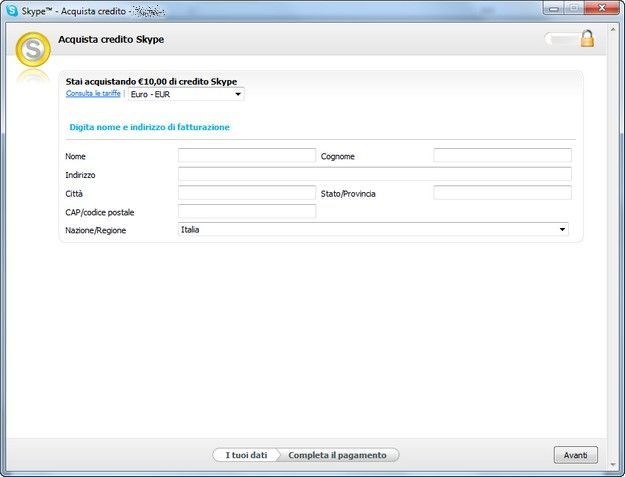Expand the Euro - EUR currency dropdown

(238, 94)
